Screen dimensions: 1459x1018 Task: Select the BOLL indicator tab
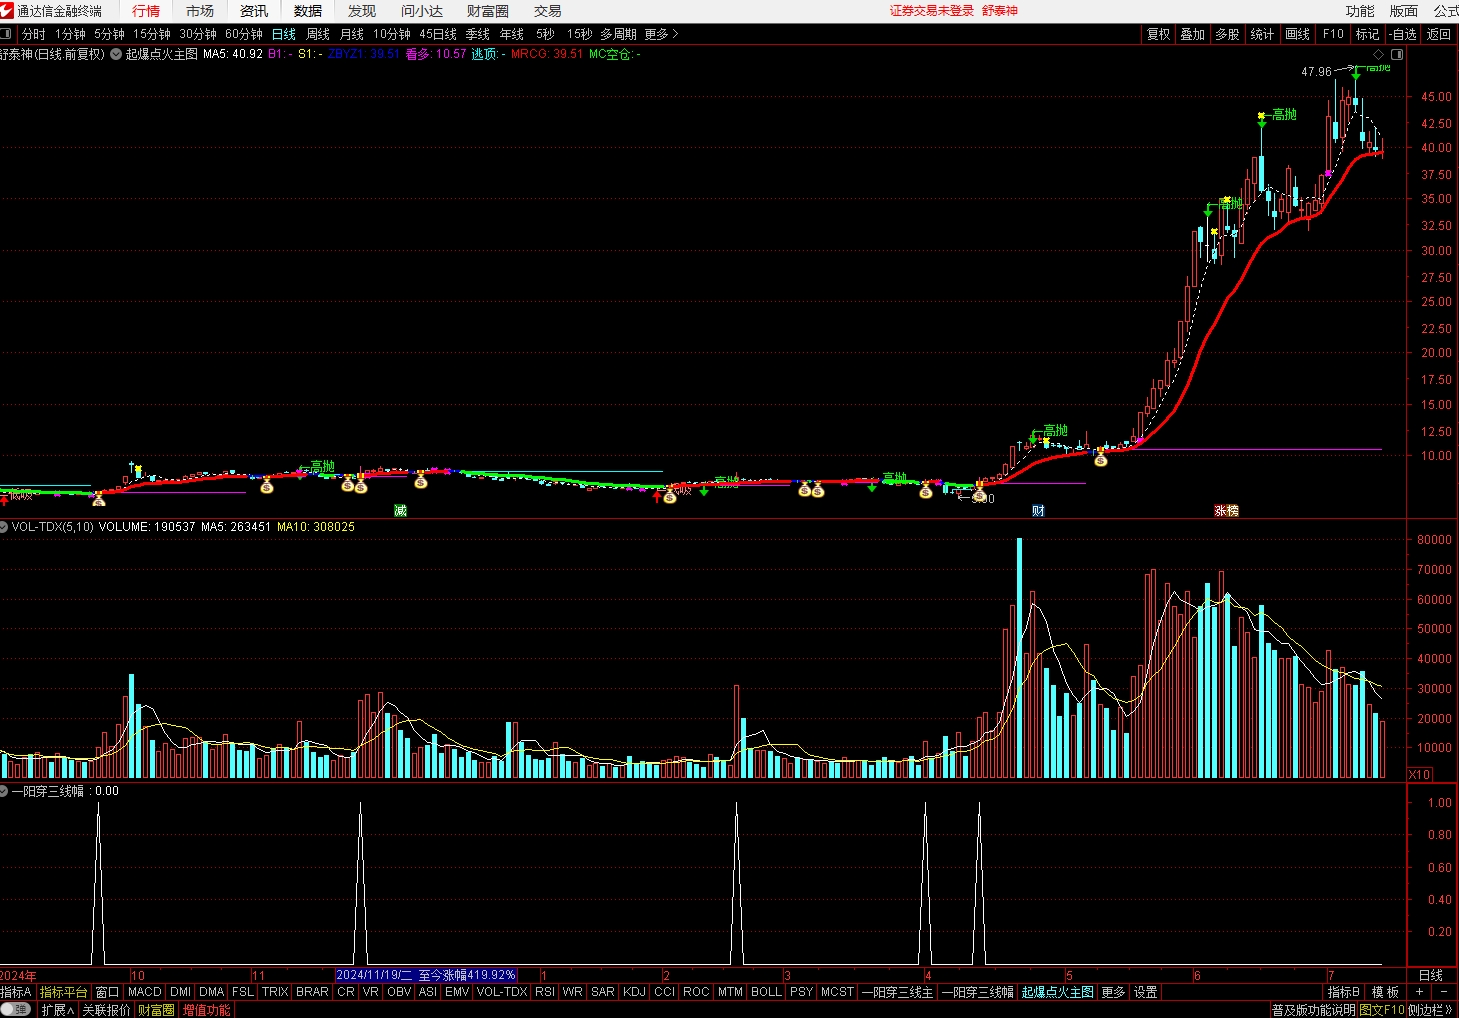coord(767,992)
